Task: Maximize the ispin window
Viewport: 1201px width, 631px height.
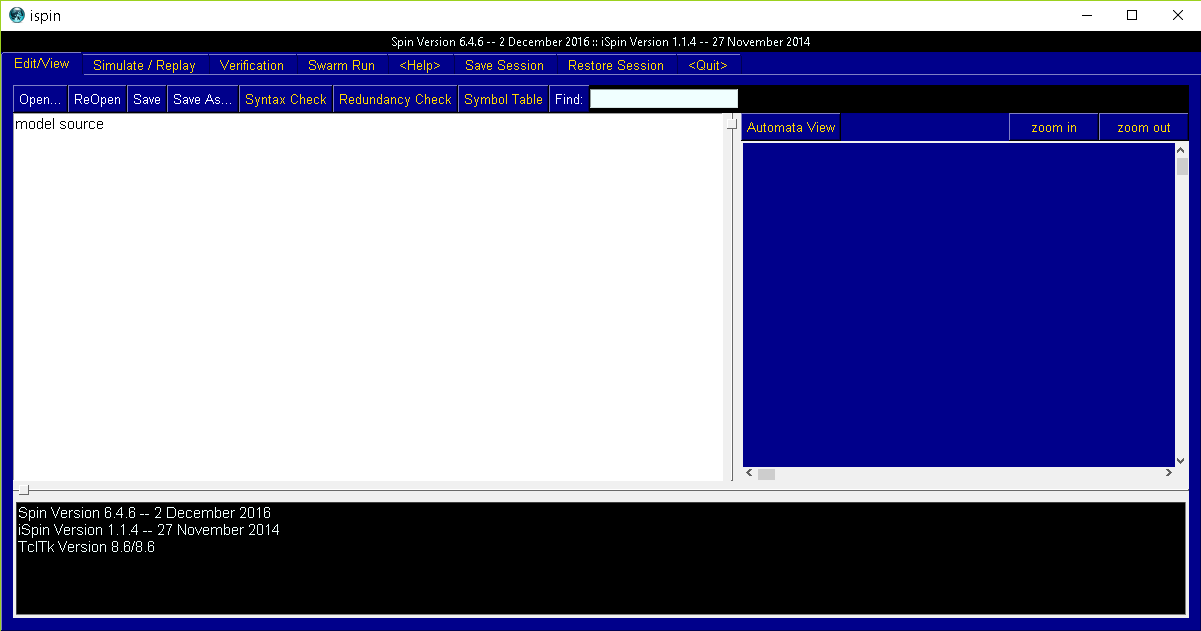Action: click(1132, 15)
